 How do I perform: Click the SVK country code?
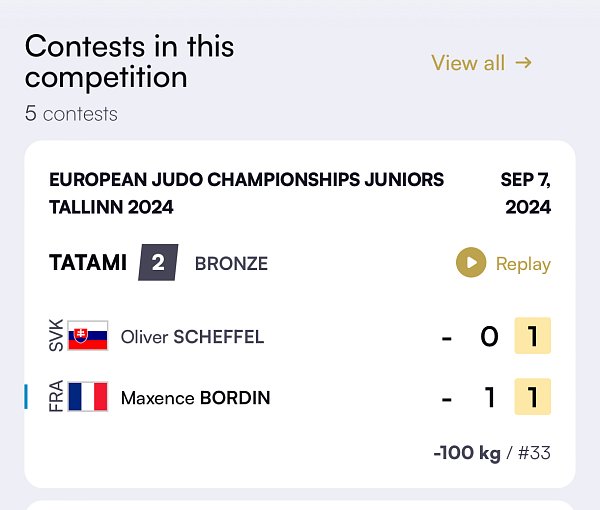coord(56,335)
